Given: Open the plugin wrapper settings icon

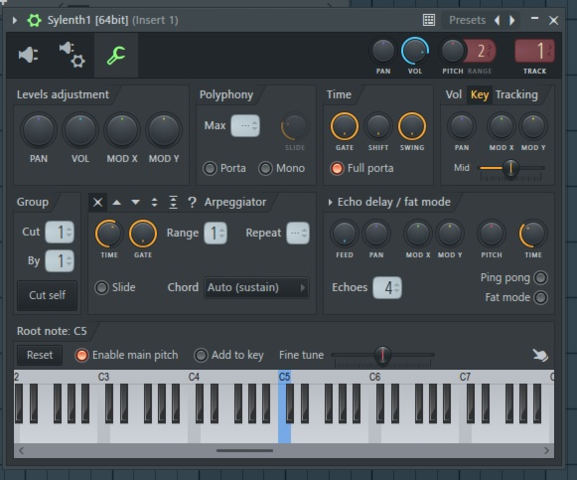Looking at the screenshot, I should point(72,55).
